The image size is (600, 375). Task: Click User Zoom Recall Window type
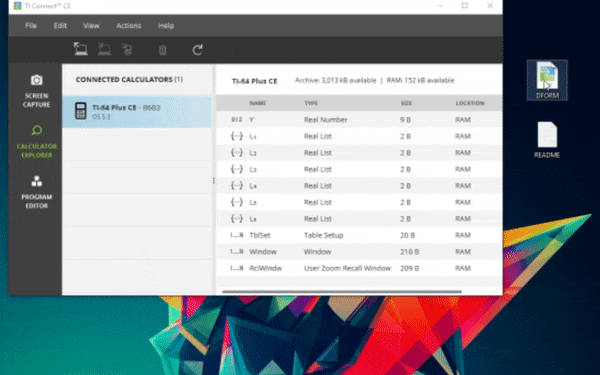(347, 268)
